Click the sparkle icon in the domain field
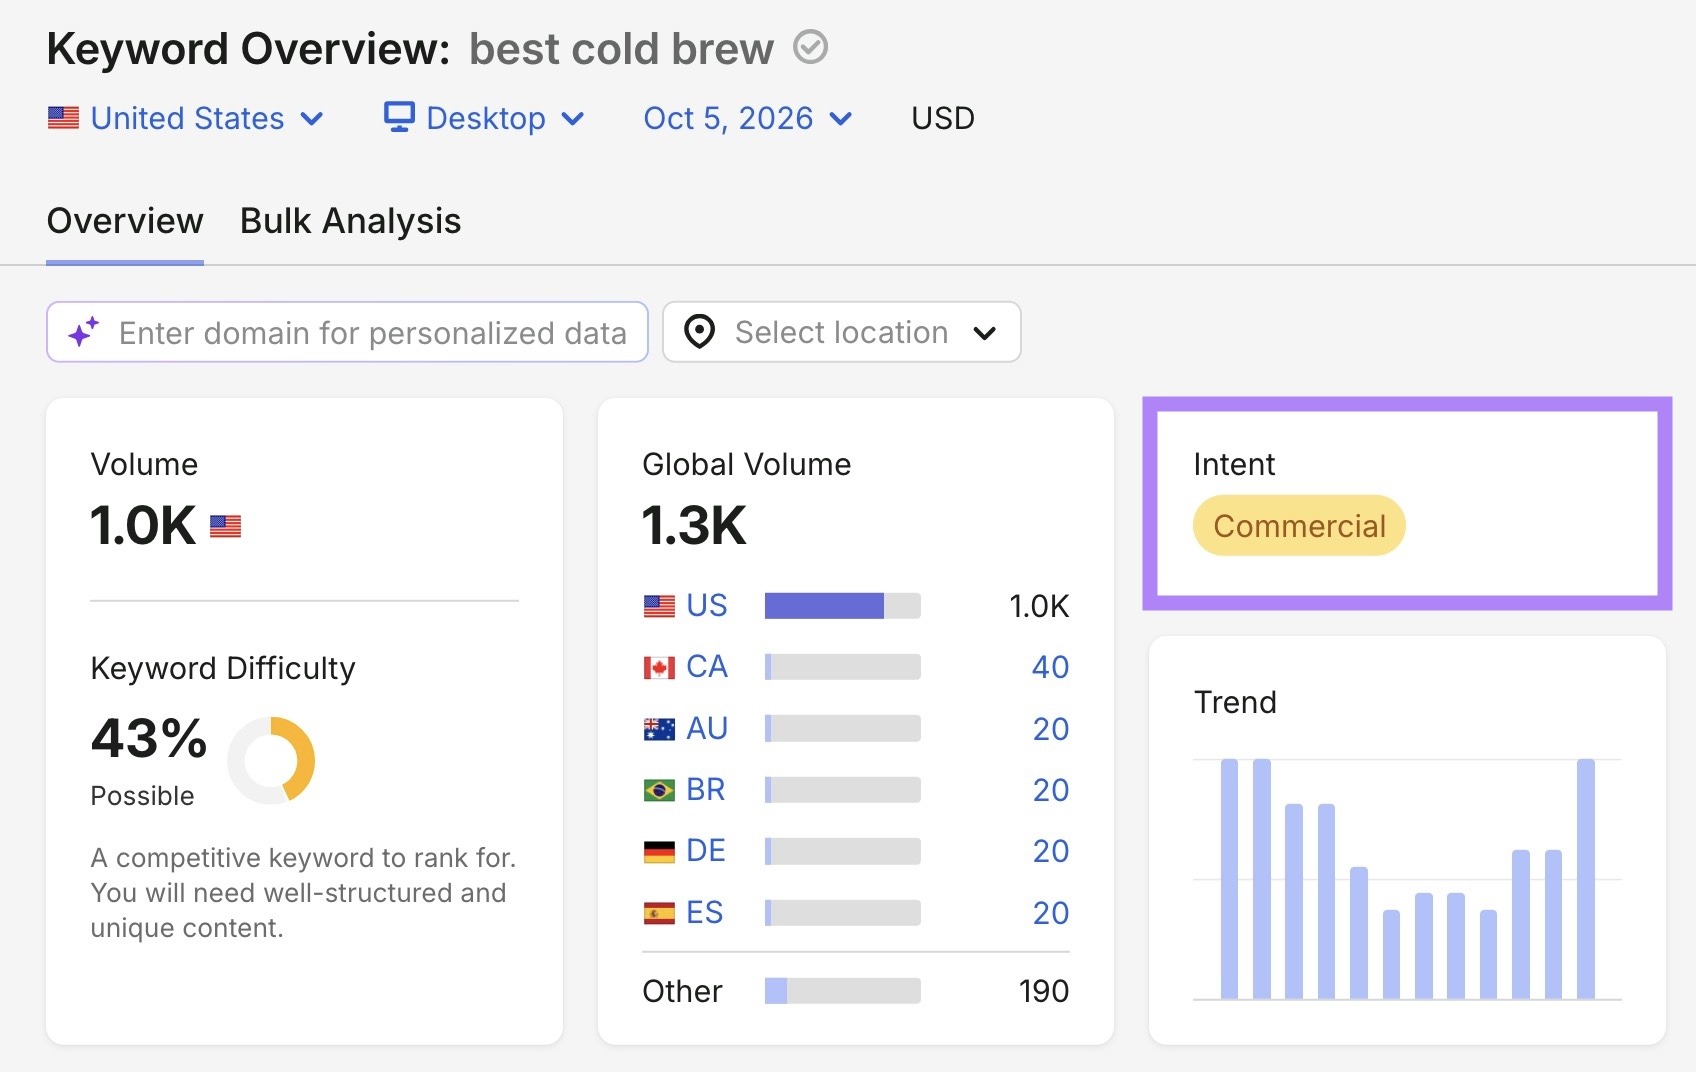Image resolution: width=1696 pixels, height=1072 pixels. point(84,332)
